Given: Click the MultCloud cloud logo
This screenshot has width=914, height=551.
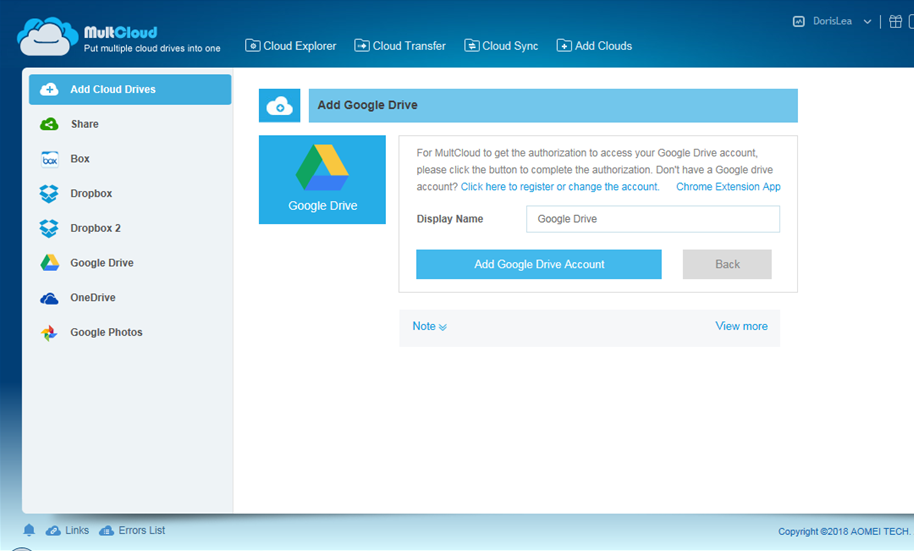Looking at the screenshot, I should click(48, 37).
